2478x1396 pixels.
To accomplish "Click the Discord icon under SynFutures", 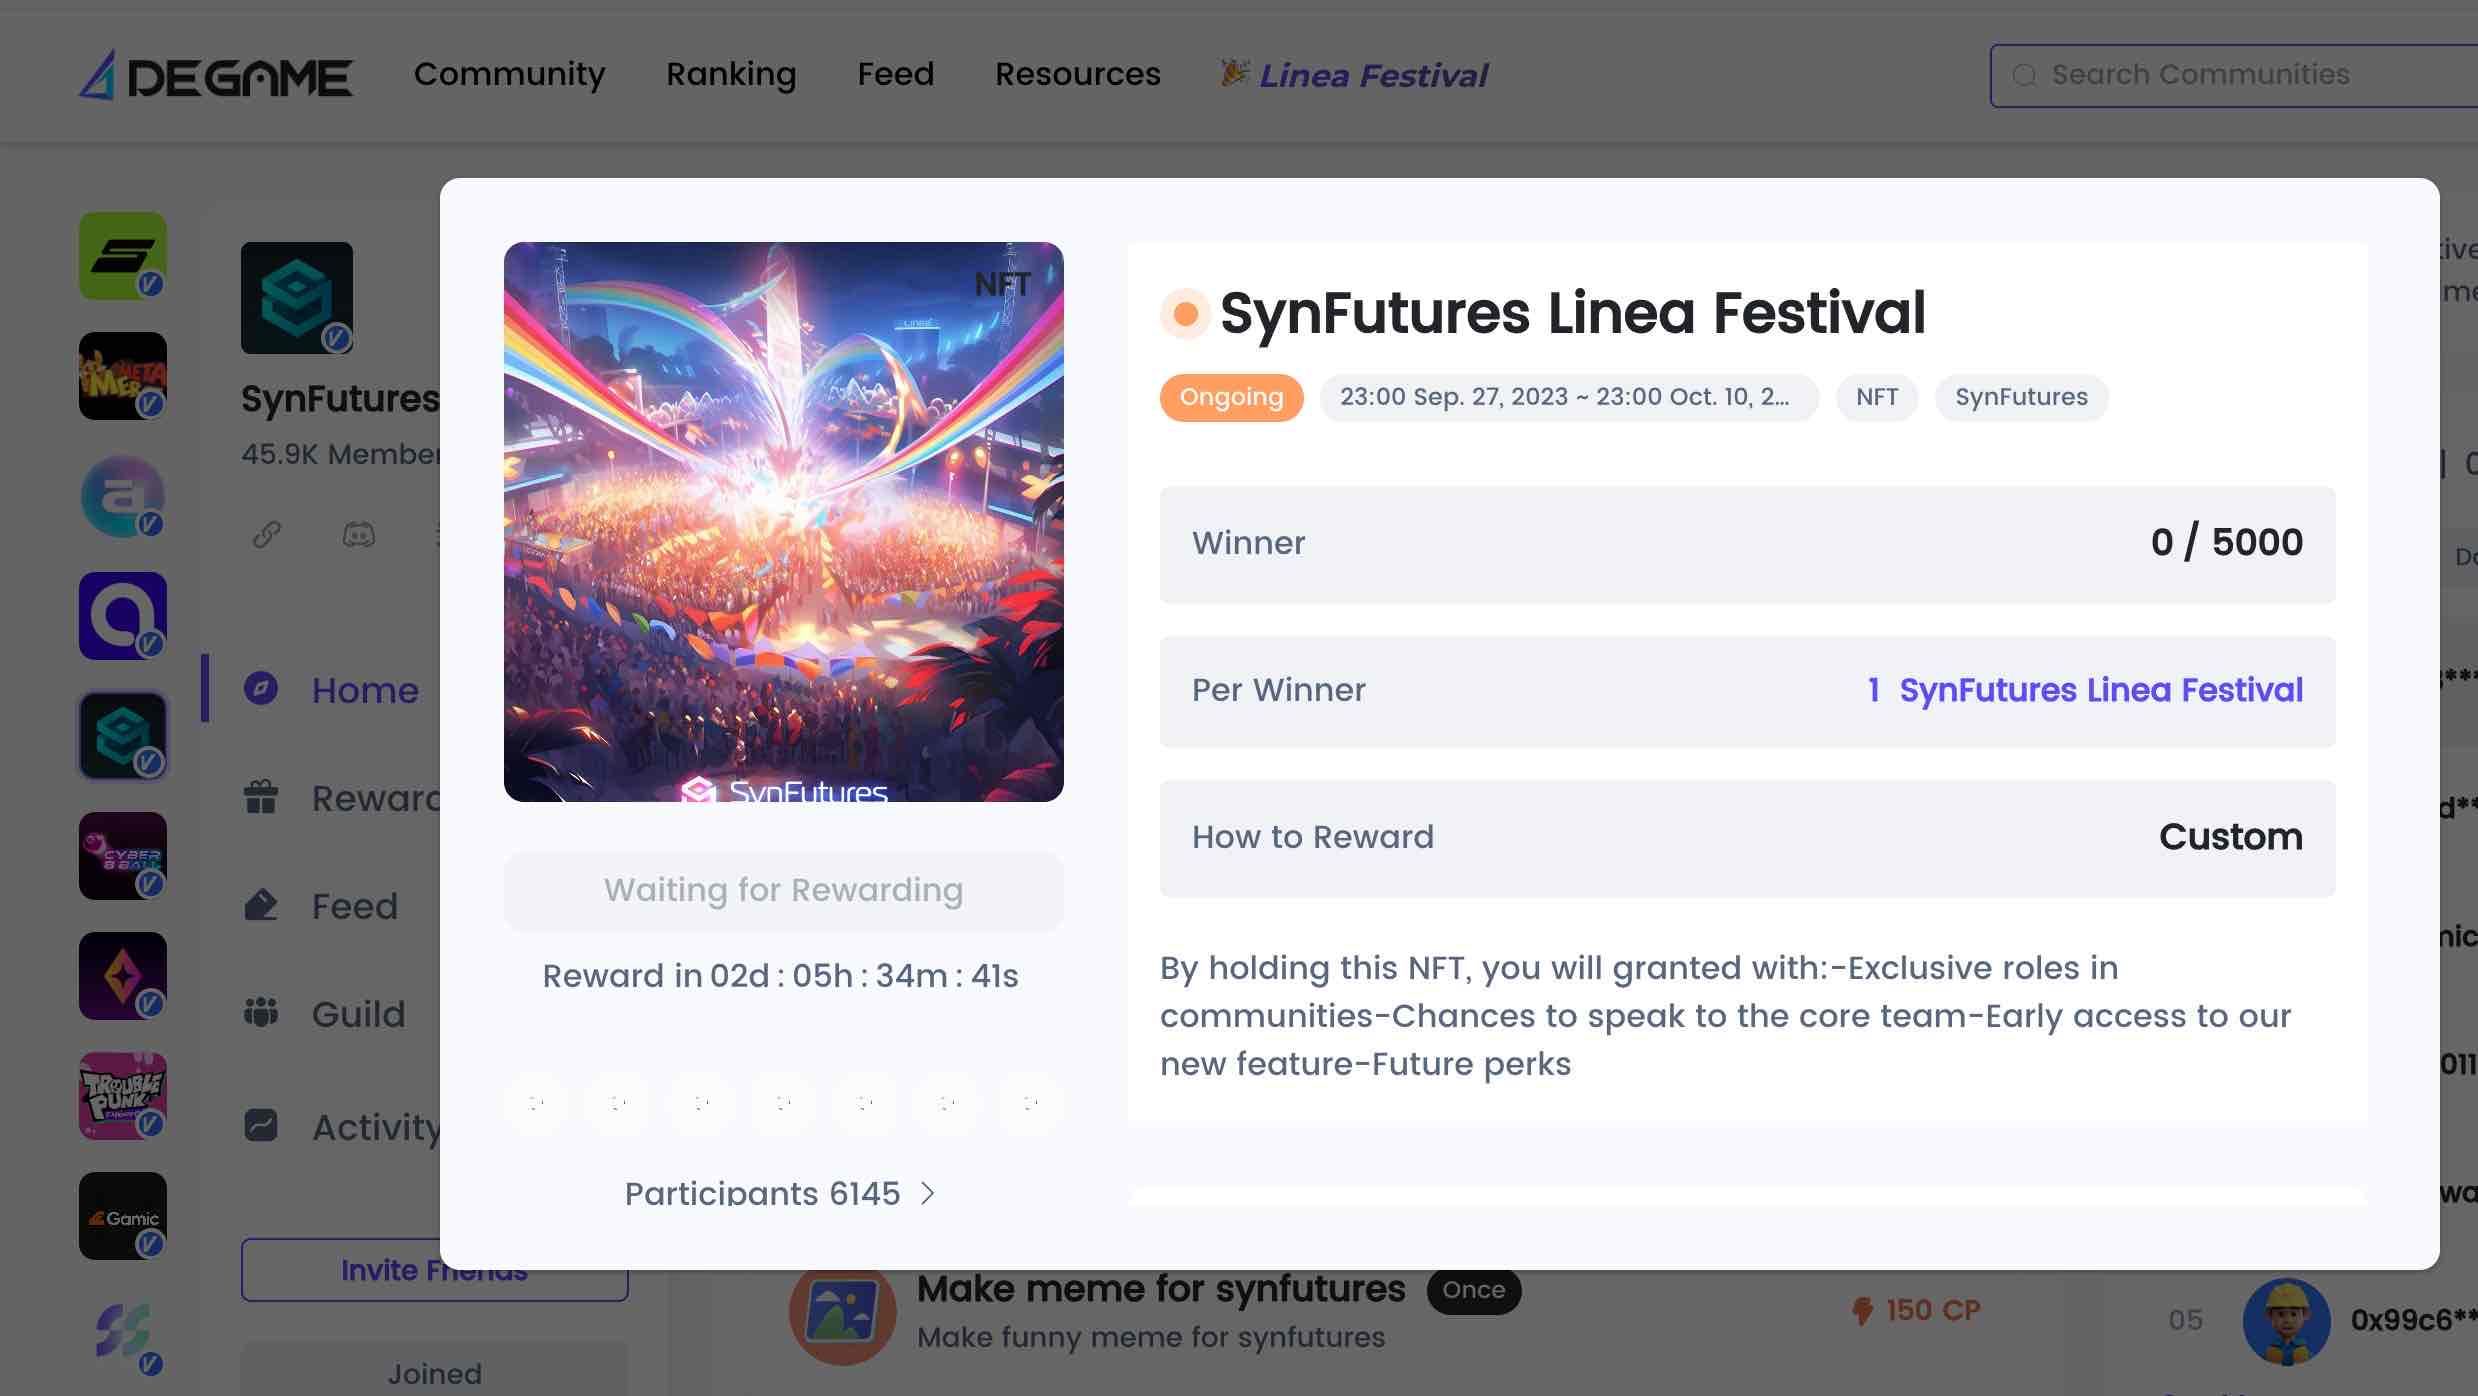I will (x=356, y=535).
